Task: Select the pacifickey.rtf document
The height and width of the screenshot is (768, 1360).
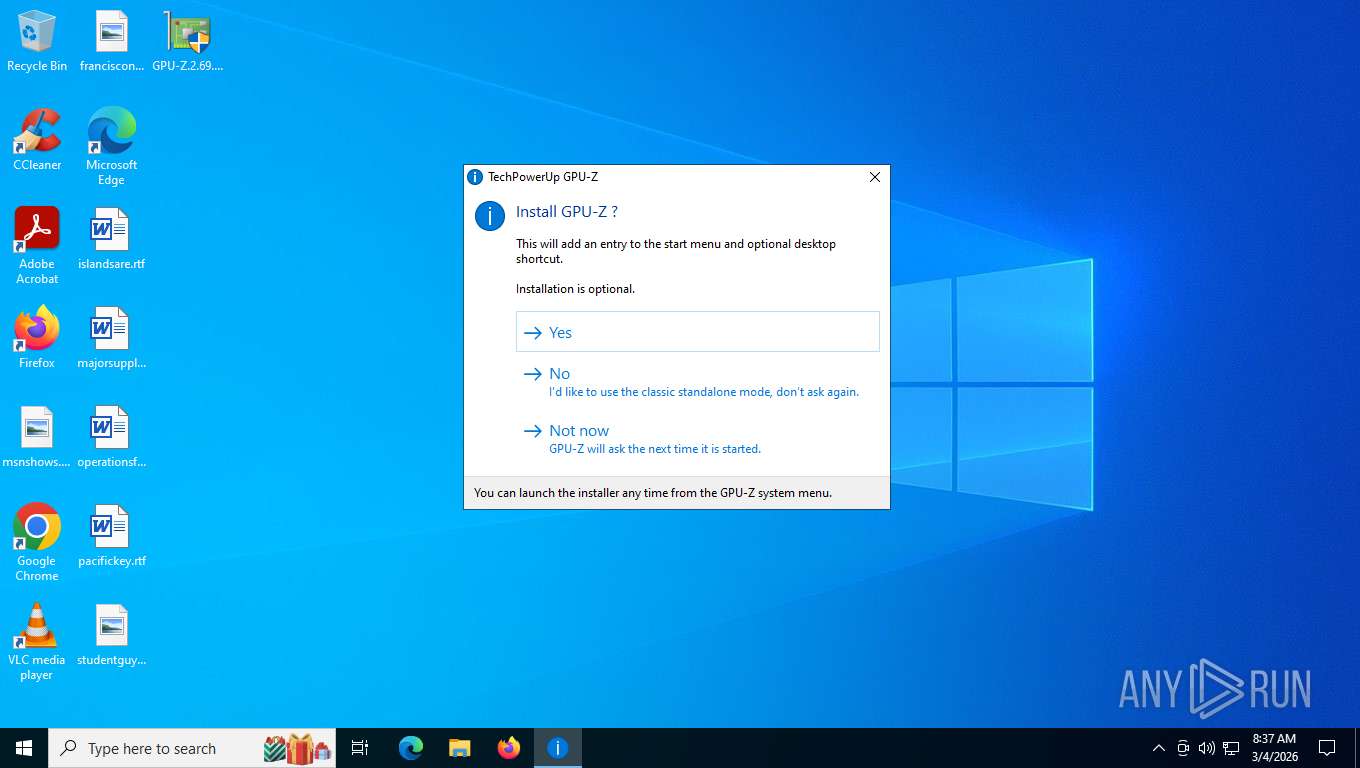Action: pos(112,536)
